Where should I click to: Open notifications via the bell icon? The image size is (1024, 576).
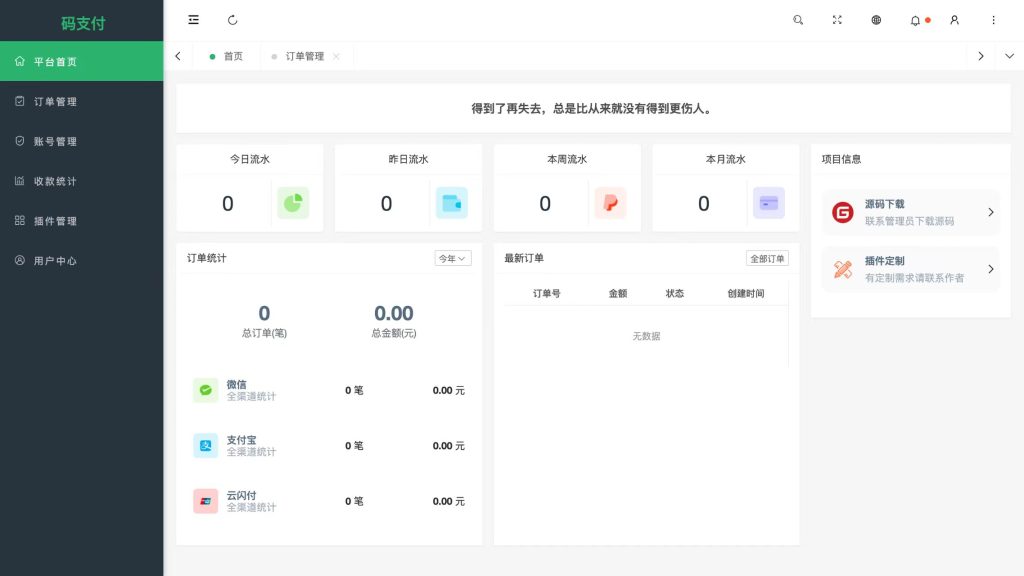click(x=916, y=20)
